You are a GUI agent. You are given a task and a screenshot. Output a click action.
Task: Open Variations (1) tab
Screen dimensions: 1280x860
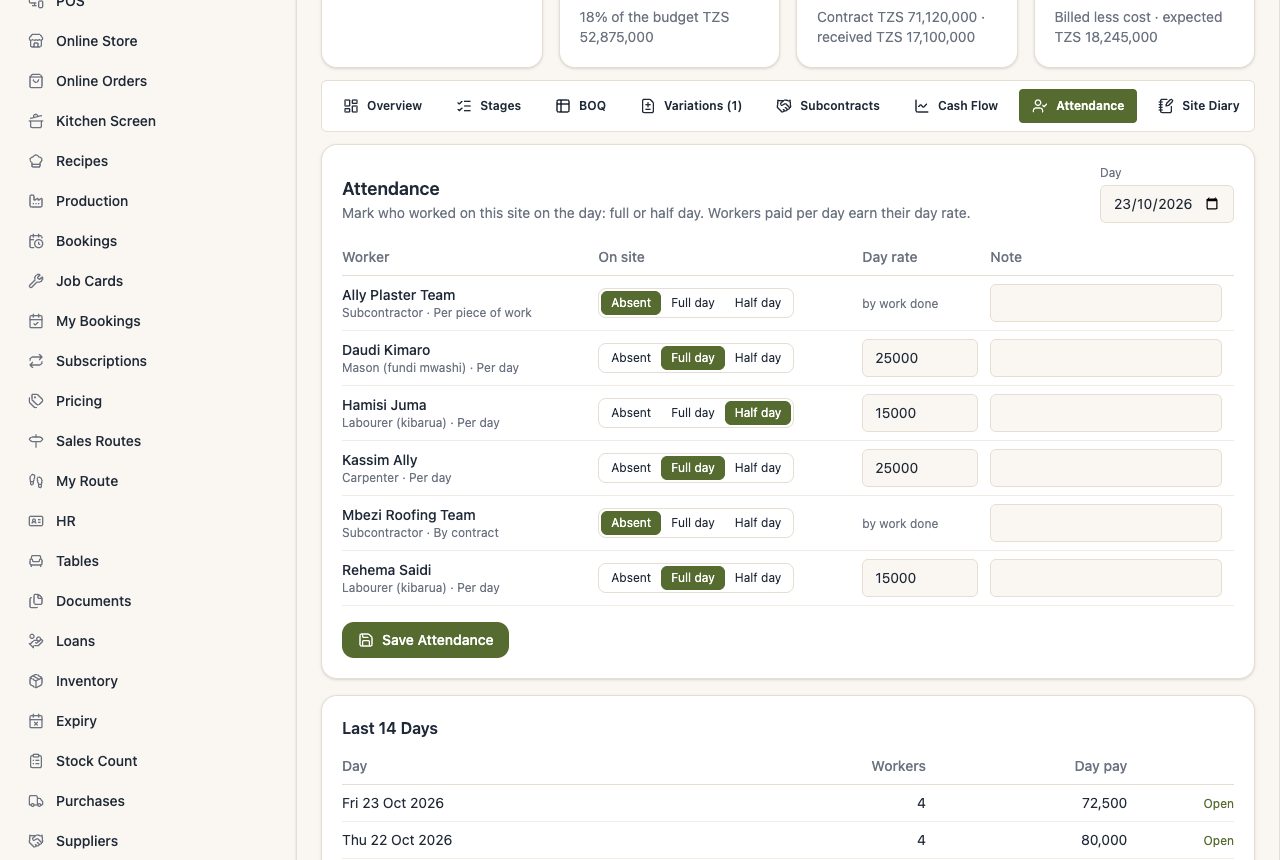[691, 106]
